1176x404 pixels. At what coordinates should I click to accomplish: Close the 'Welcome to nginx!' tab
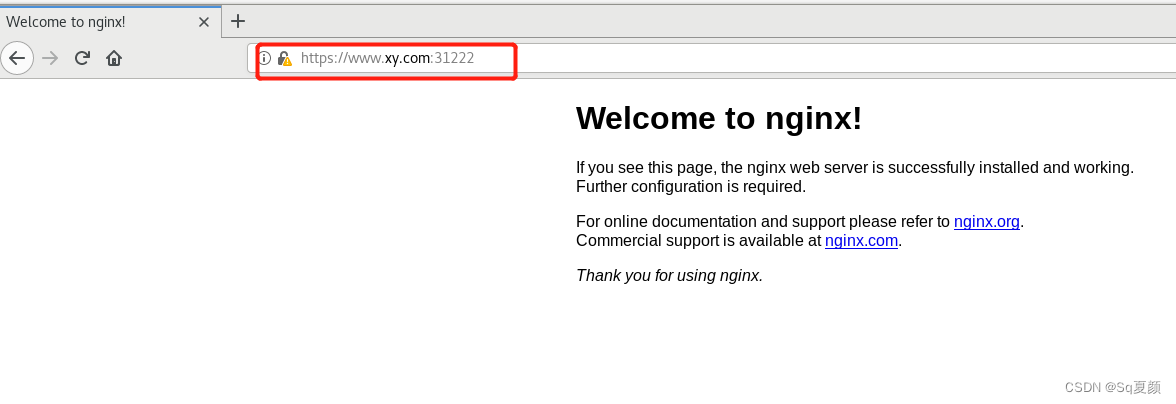[204, 22]
